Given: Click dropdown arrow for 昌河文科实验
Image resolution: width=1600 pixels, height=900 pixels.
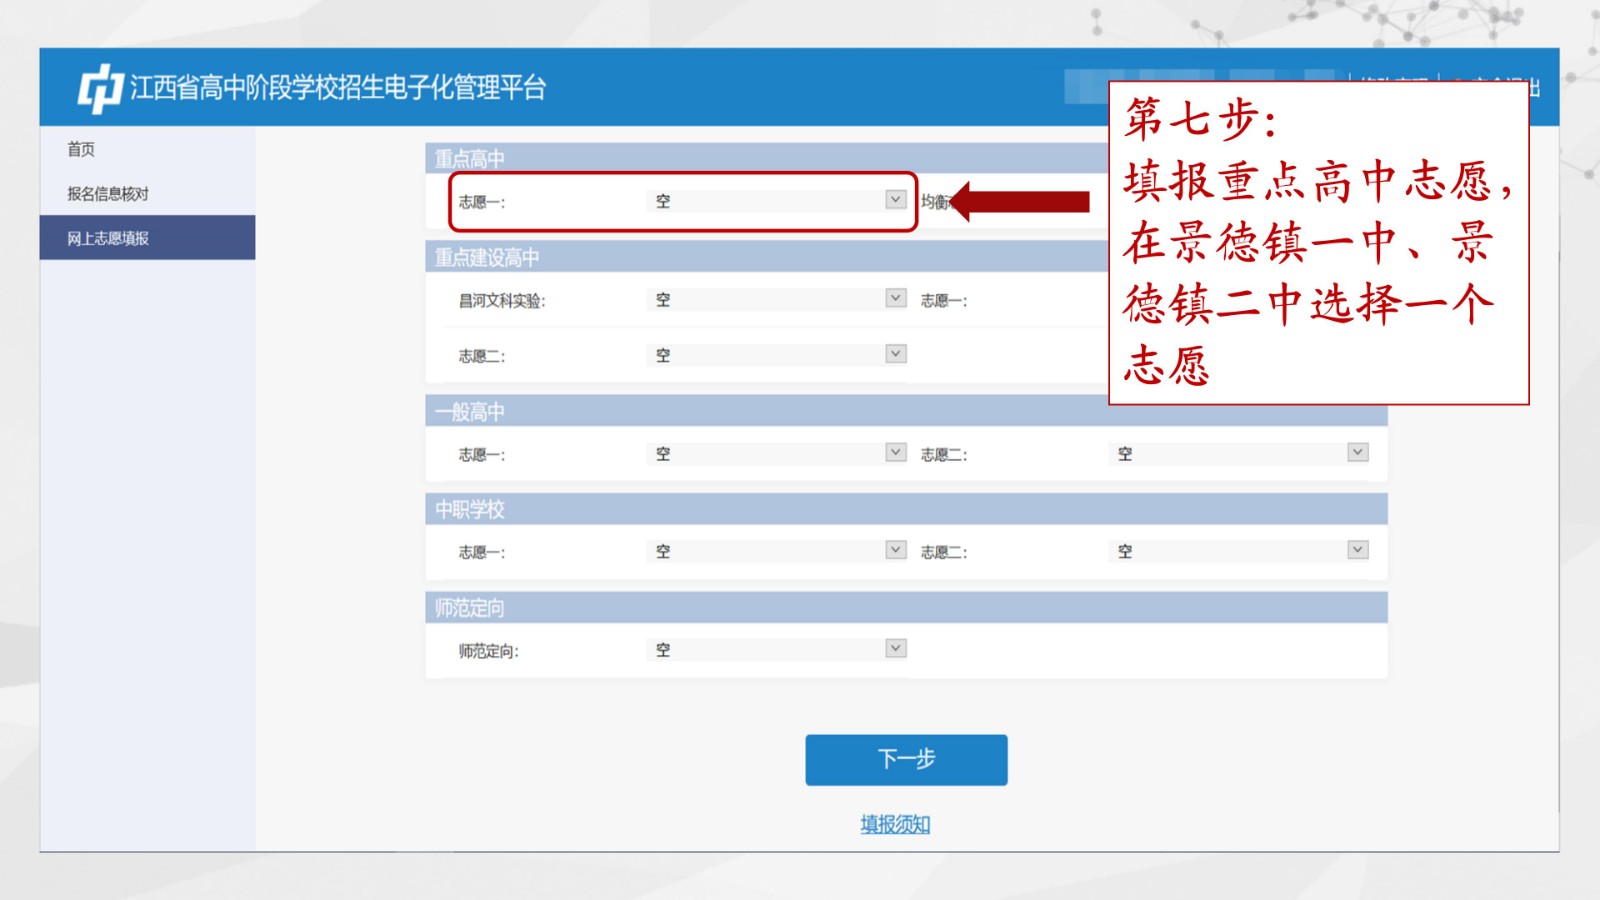Looking at the screenshot, I should [895, 298].
